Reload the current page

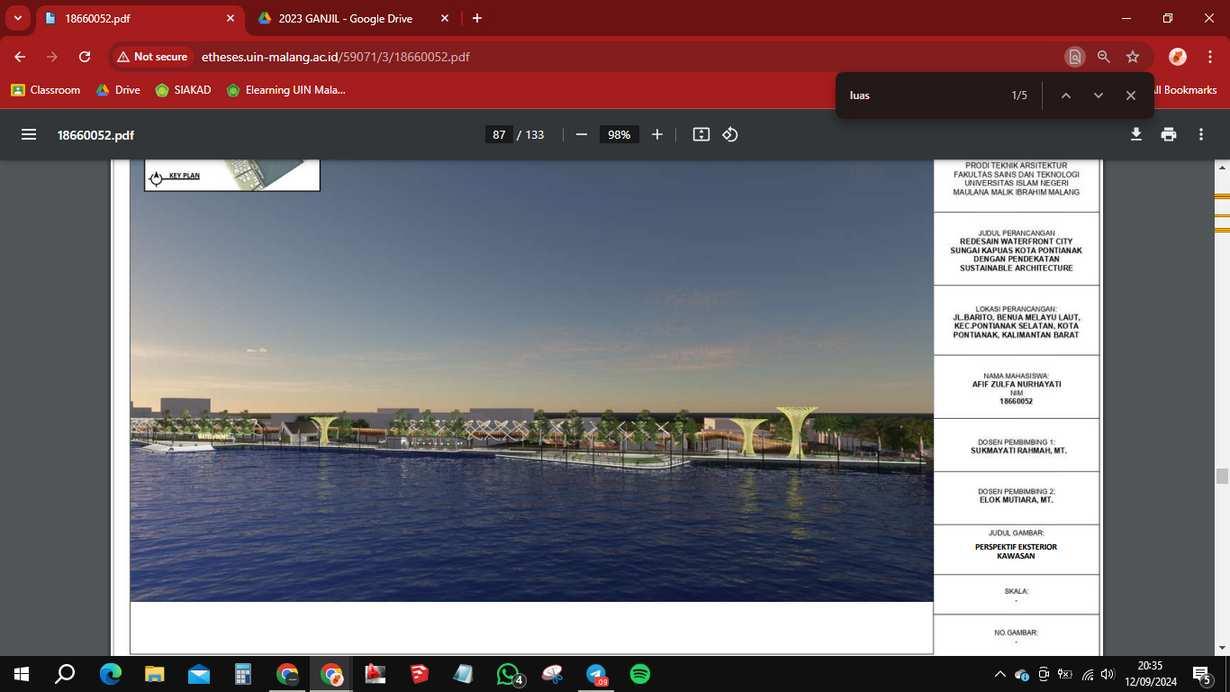pyautogui.click(x=85, y=57)
